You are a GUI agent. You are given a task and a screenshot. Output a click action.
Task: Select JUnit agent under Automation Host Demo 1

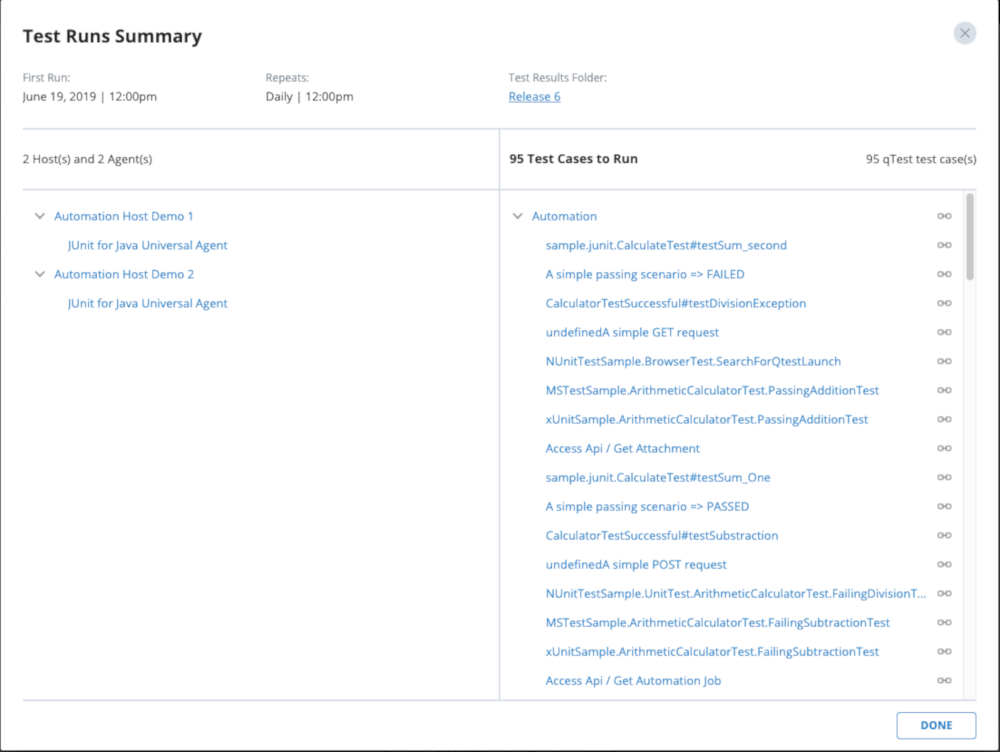pos(147,245)
